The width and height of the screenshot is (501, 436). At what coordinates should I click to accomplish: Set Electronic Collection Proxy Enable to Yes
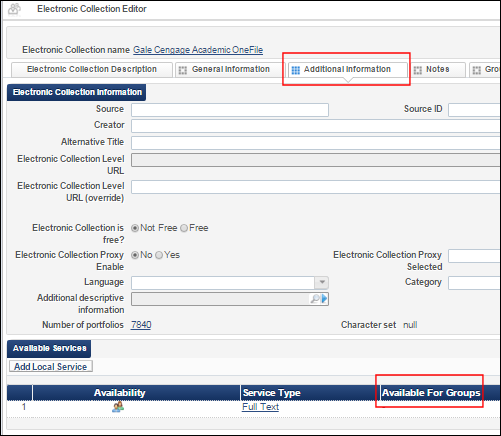pyautogui.click(x=159, y=255)
